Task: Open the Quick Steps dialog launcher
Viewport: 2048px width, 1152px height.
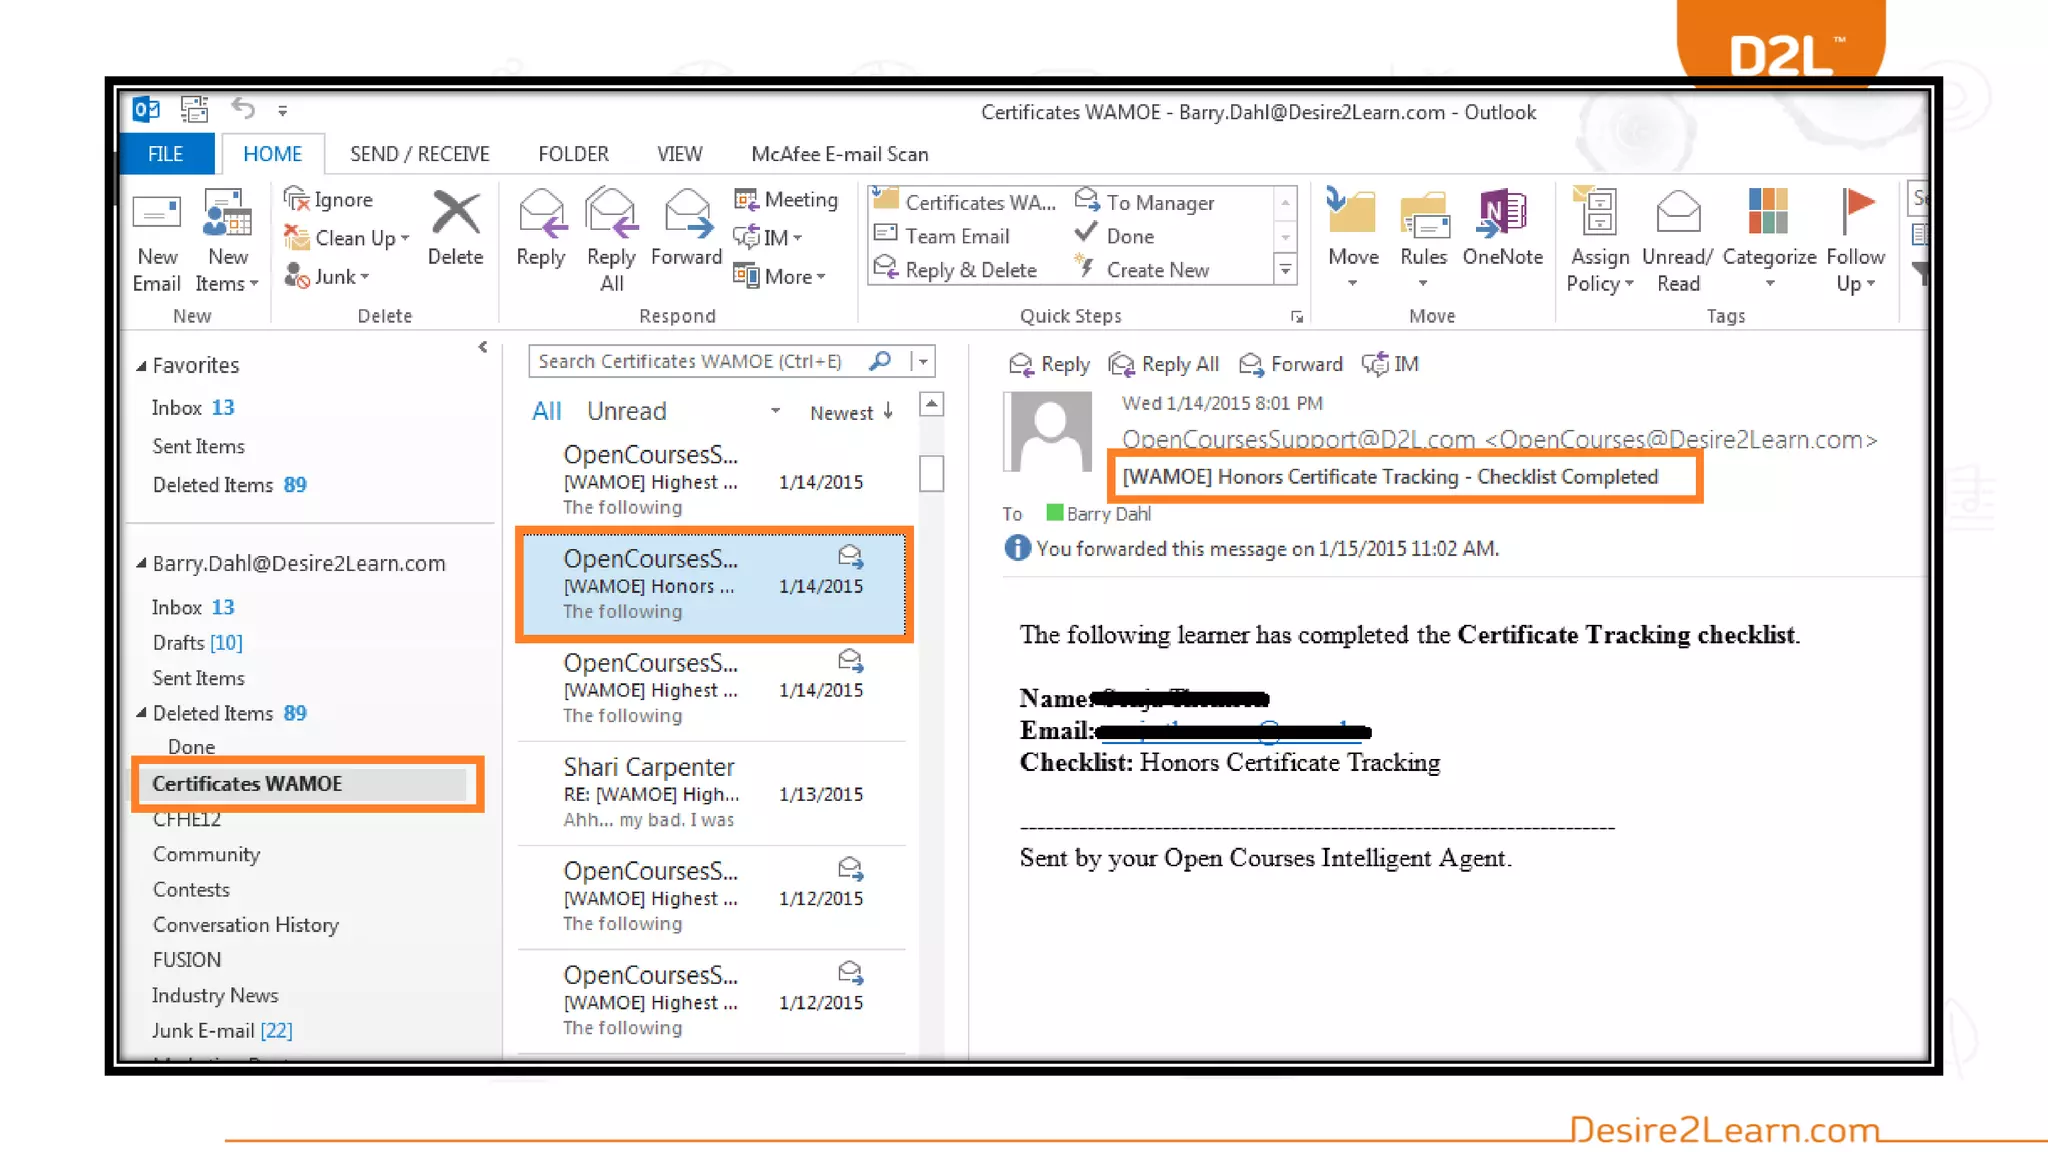Action: [1297, 317]
